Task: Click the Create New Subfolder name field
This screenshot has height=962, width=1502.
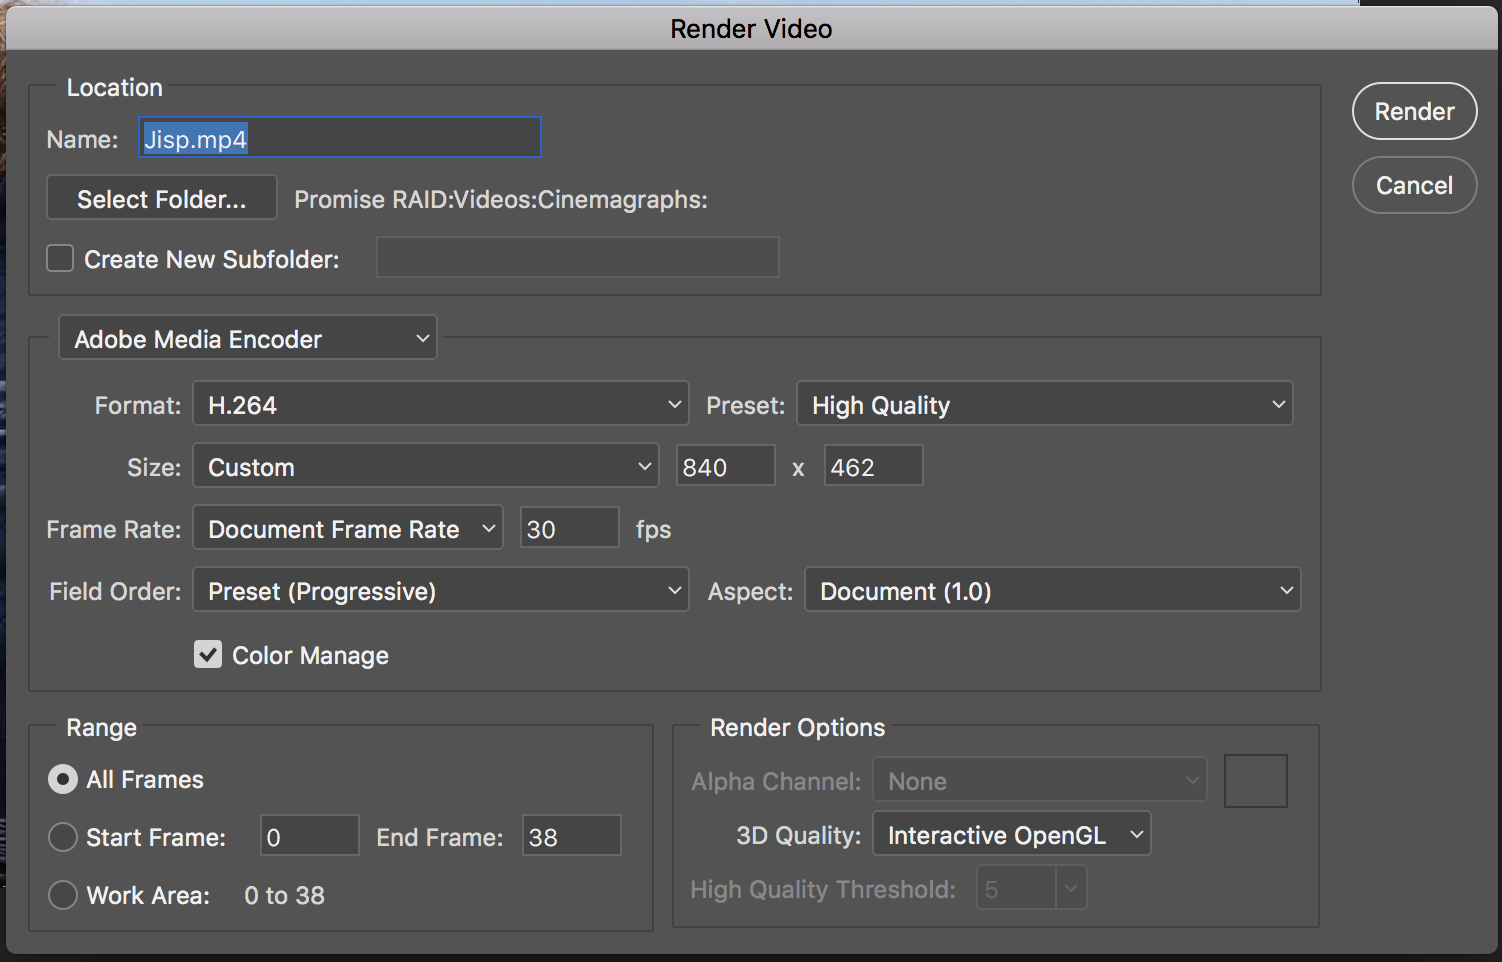Action: [x=577, y=257]
